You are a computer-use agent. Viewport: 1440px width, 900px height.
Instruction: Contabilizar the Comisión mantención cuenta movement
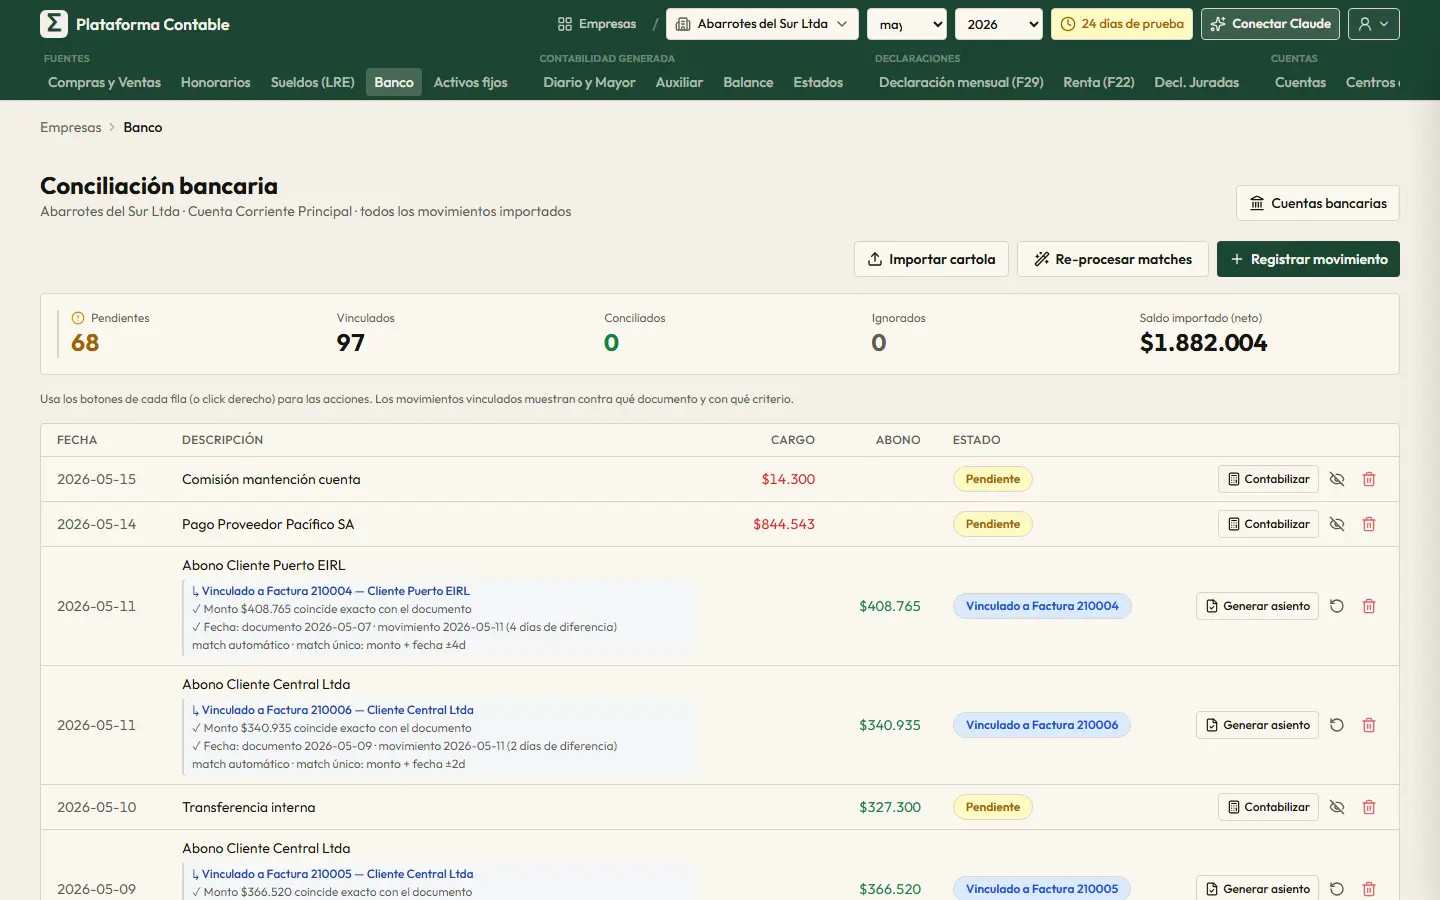[x=1268, y=479]
